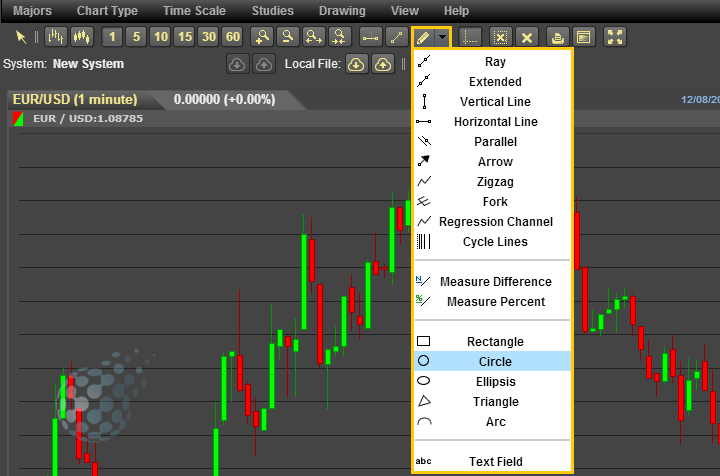This screenshot has width=720, height=476.
Task: Switch chart to candlestick type icon
Action: 82,37
